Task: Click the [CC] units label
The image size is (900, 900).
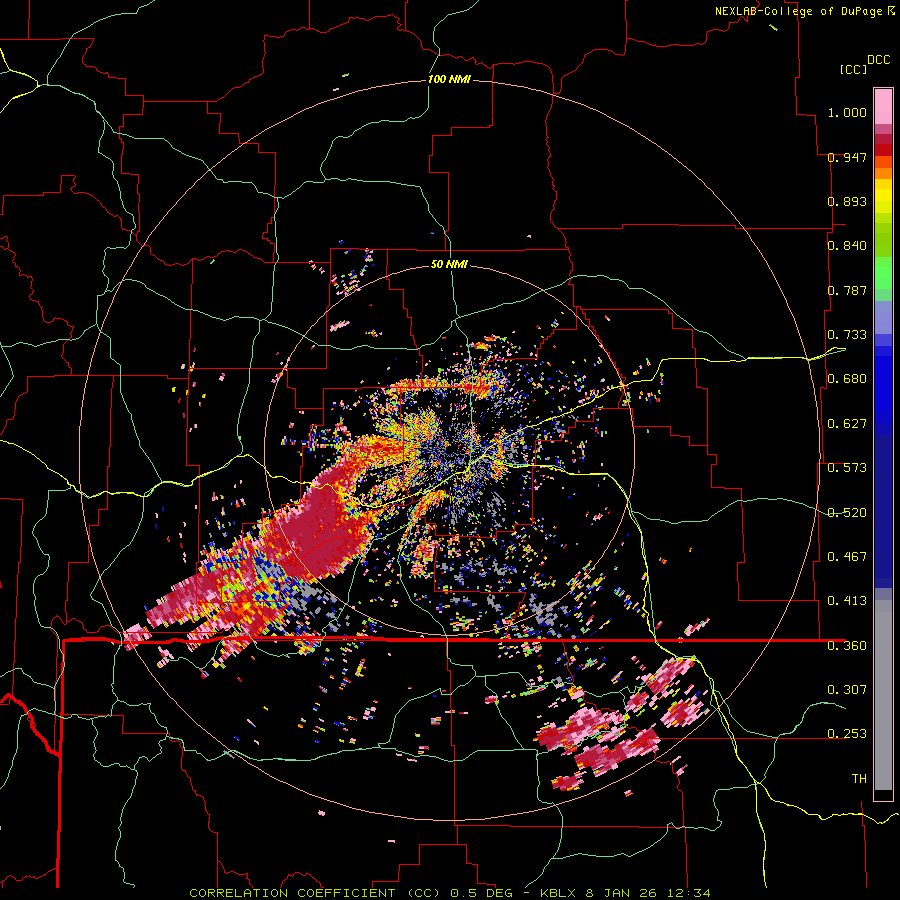Action: point(853,69)
